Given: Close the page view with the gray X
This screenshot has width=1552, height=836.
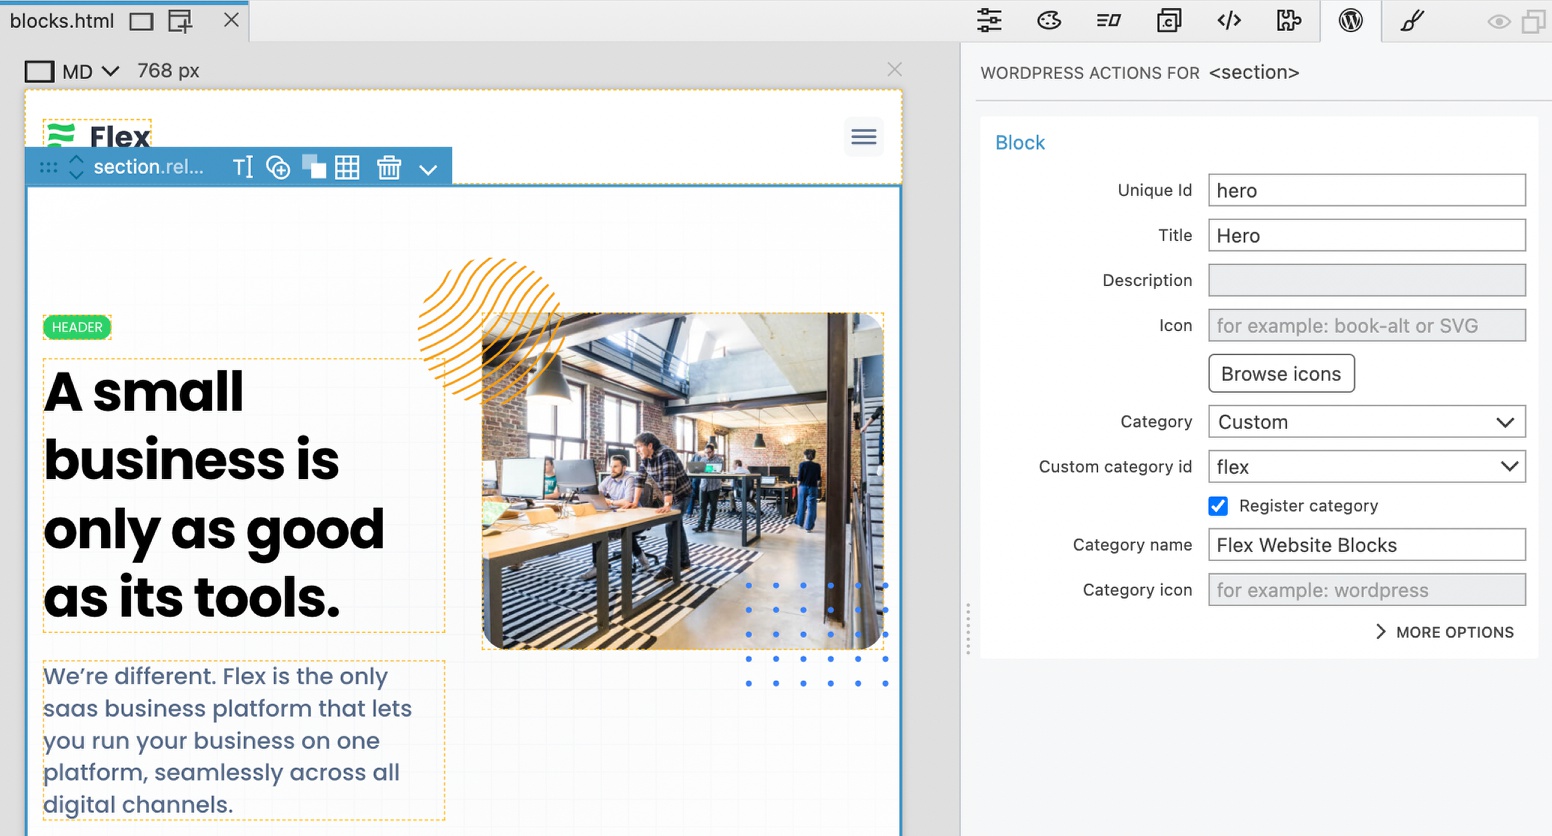Looking at the screenshot, I should (x=894, y=69).
